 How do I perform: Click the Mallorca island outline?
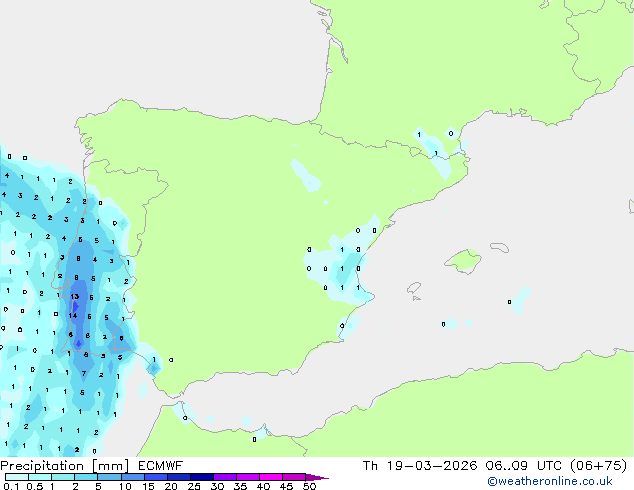coord(463,261)
